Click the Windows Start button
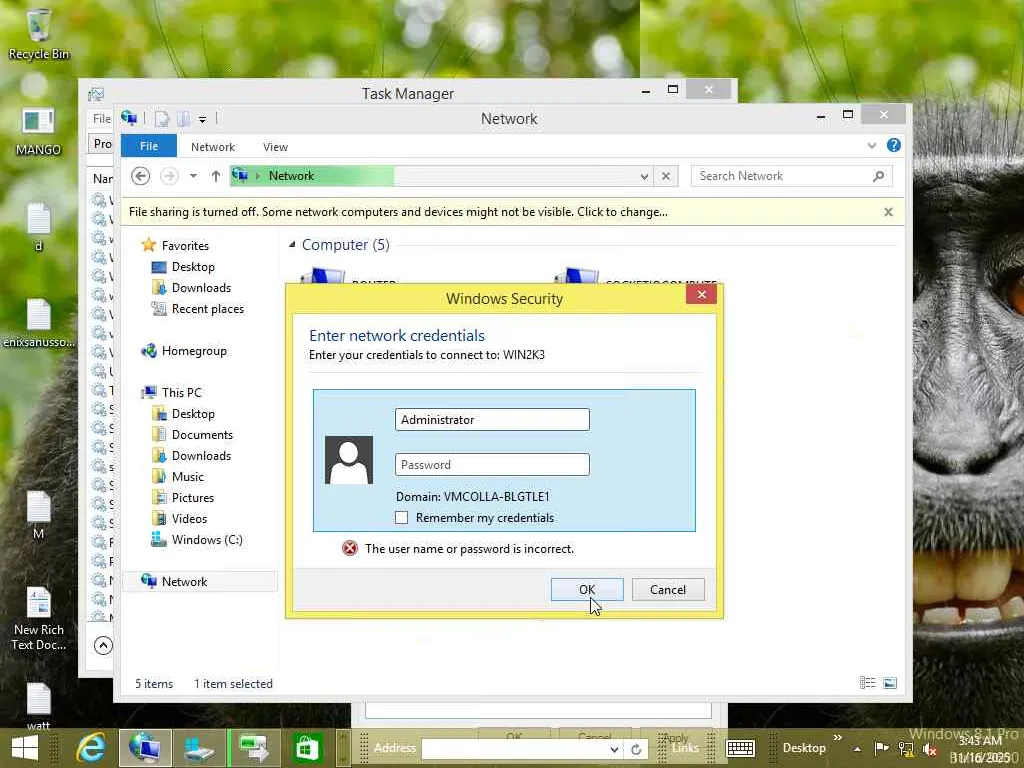 click(25, 748)
